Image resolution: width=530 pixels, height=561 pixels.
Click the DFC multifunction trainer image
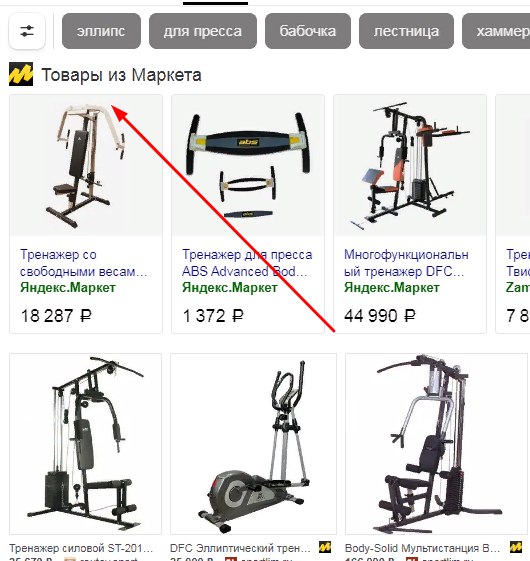(410, 165)
